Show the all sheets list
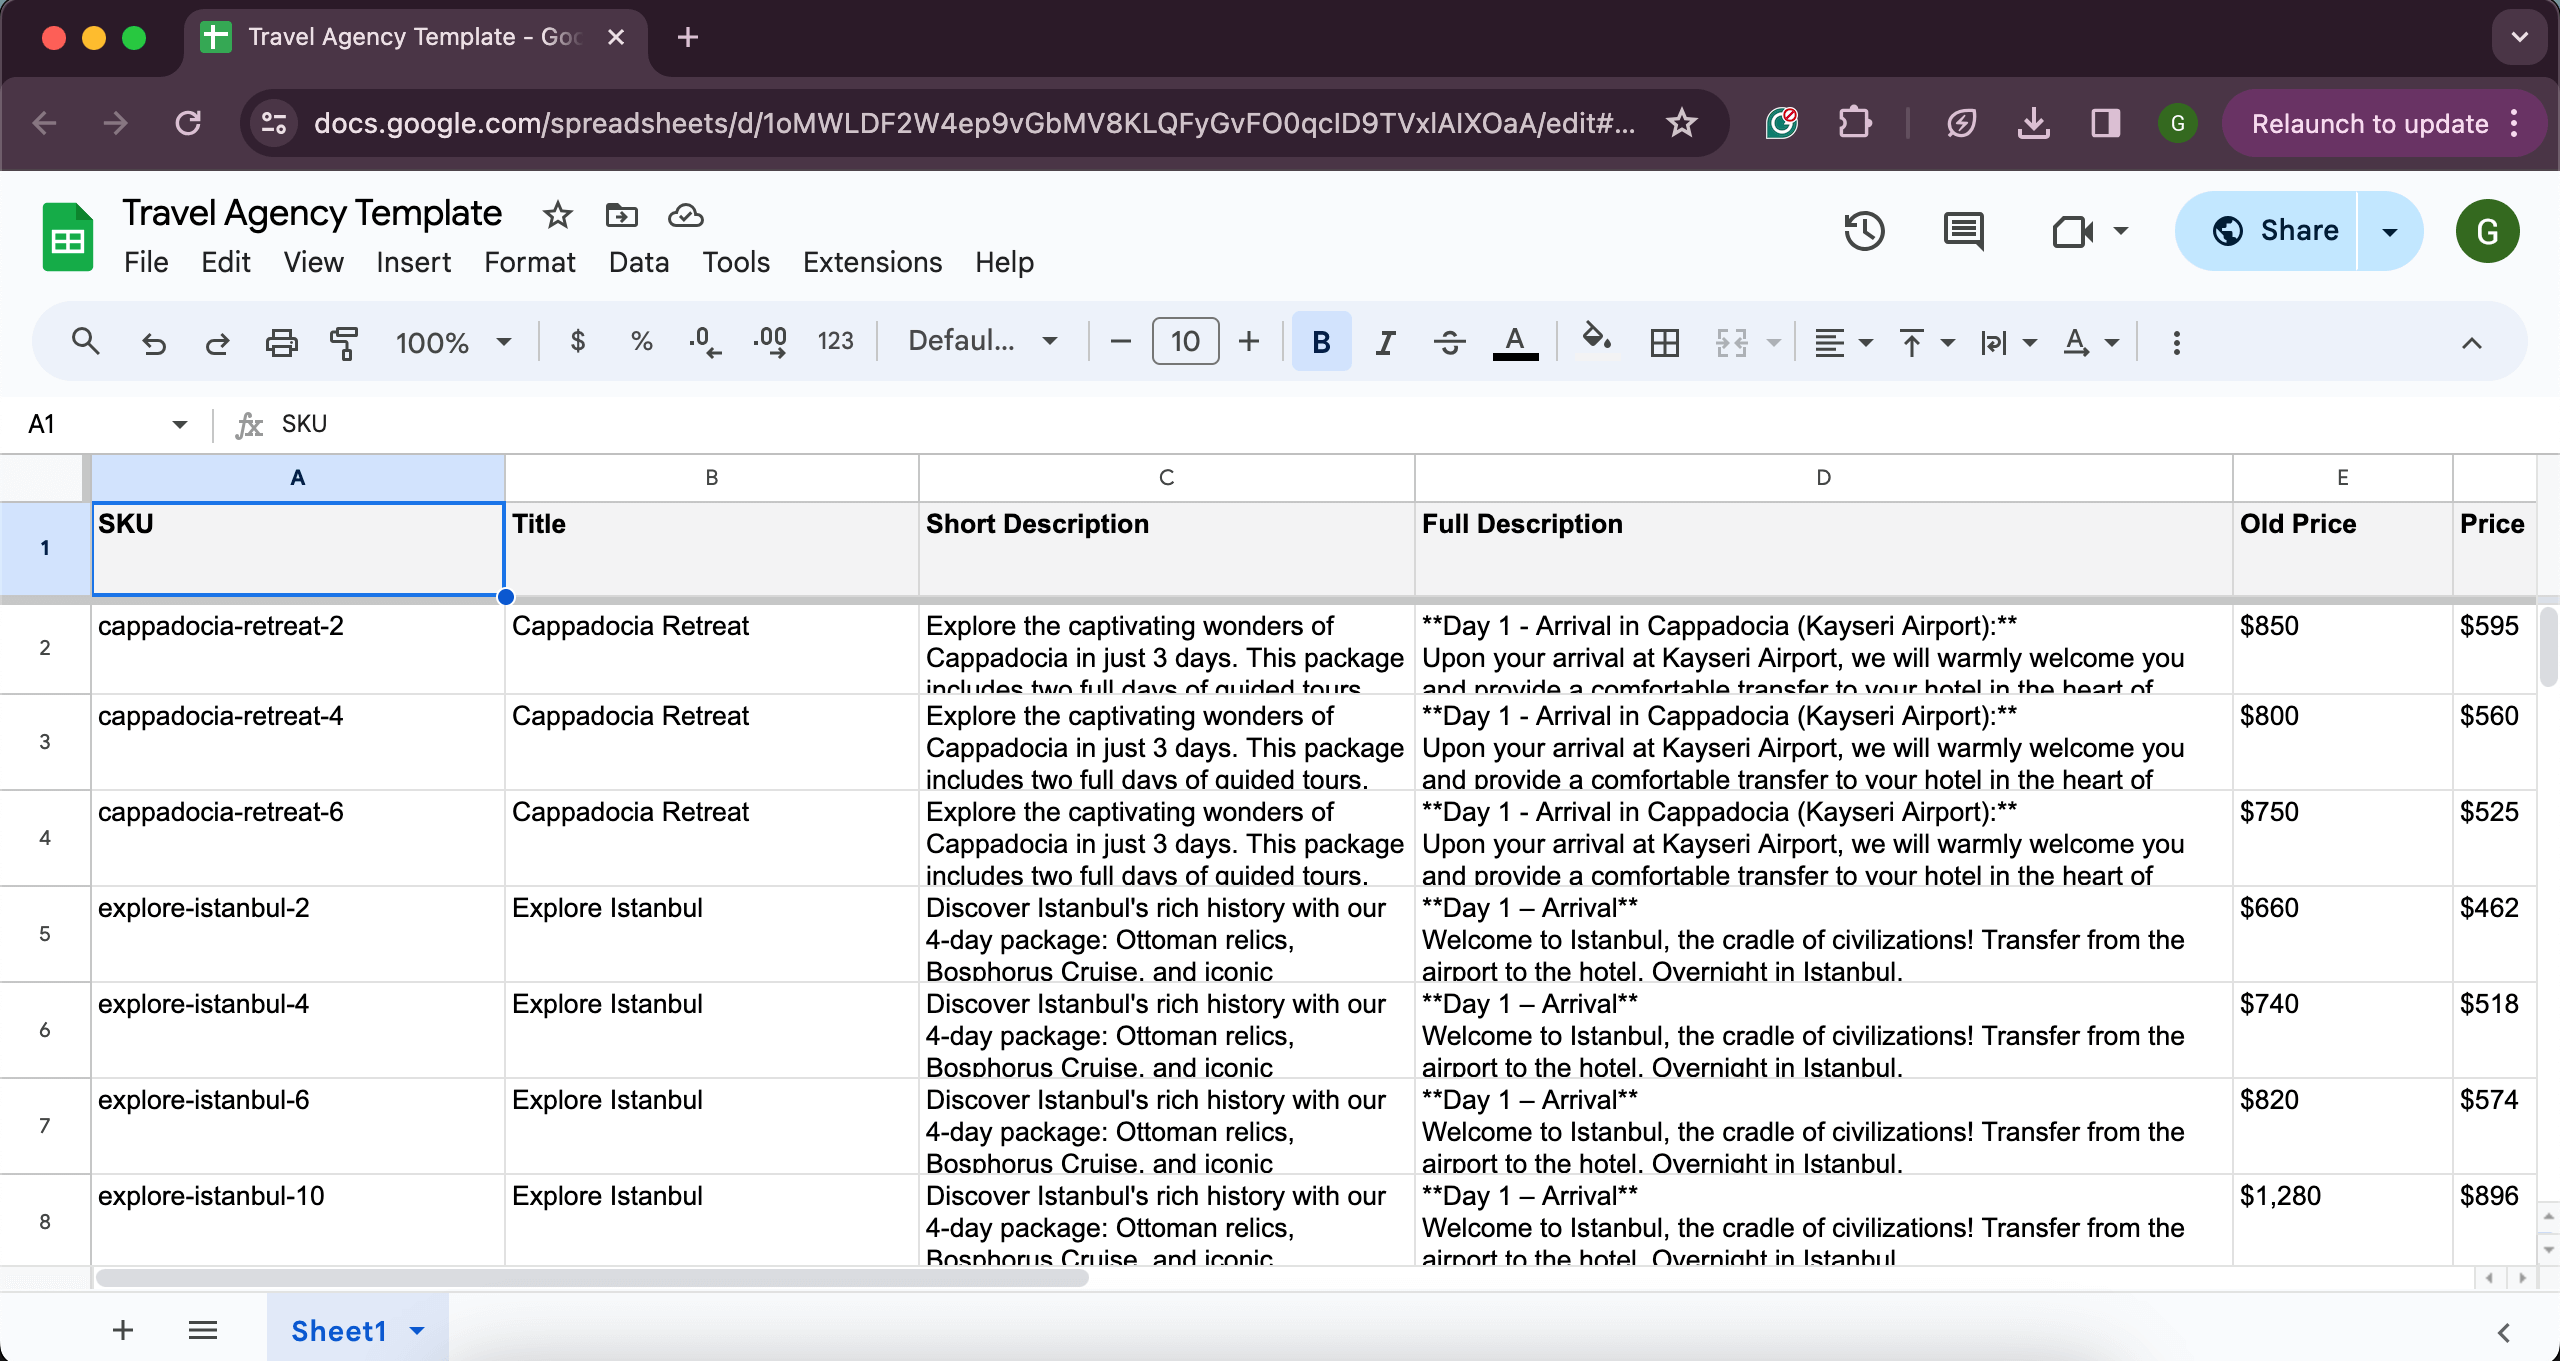Viewport: 2560px width, 1361px height. [x=203, y=1330]
